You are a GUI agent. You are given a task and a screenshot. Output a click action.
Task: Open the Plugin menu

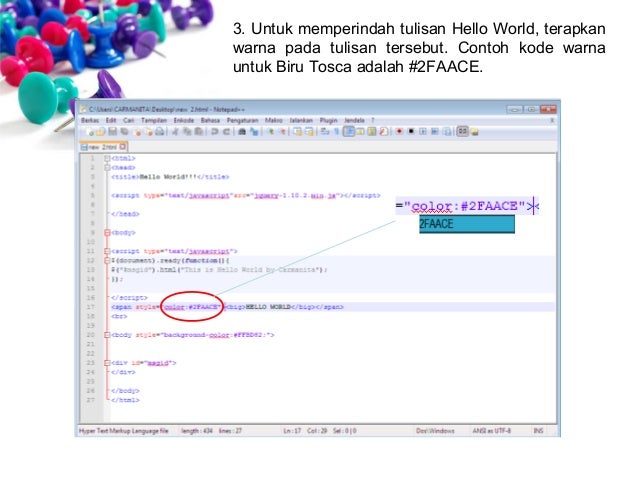(x=328, y=120)
